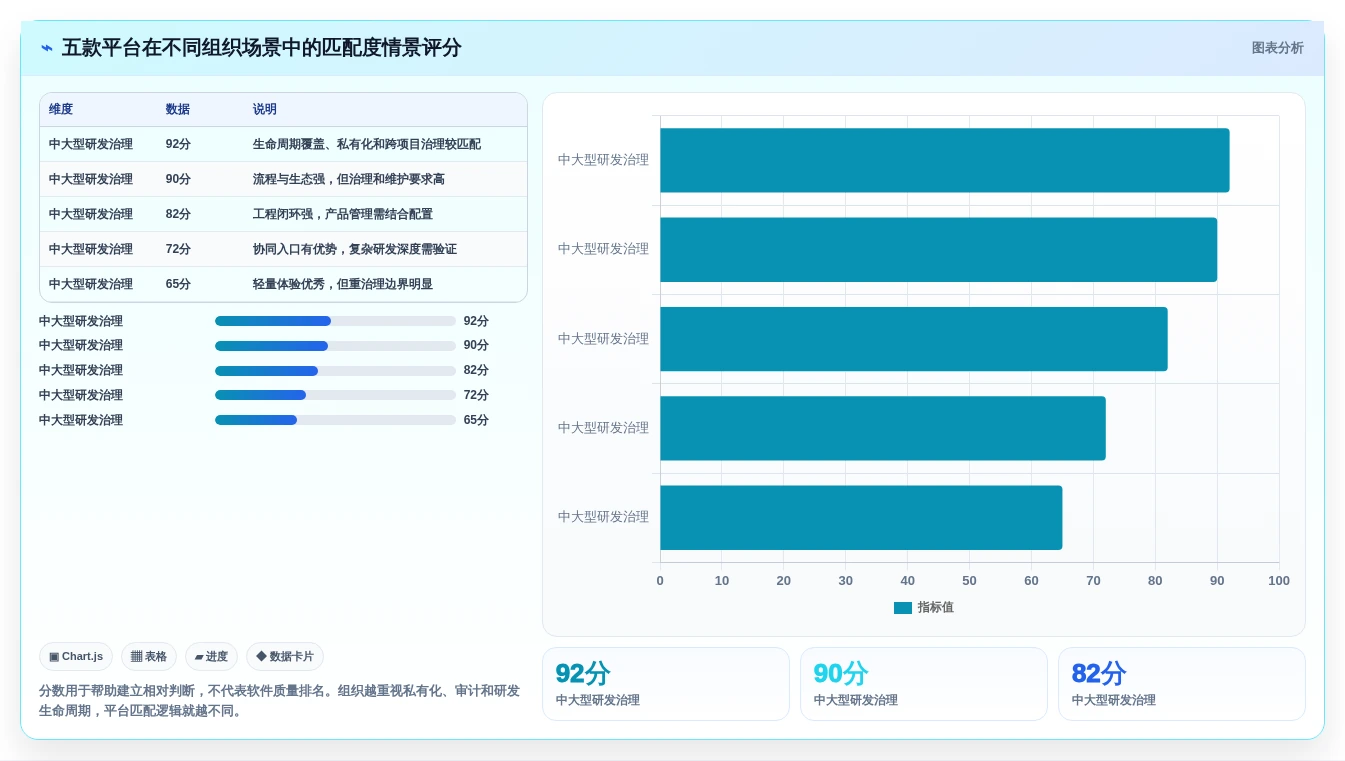This screenshot has height=761, width=1345.
Task: Click the progress bar labeled 72分
Action: [335, 395]
